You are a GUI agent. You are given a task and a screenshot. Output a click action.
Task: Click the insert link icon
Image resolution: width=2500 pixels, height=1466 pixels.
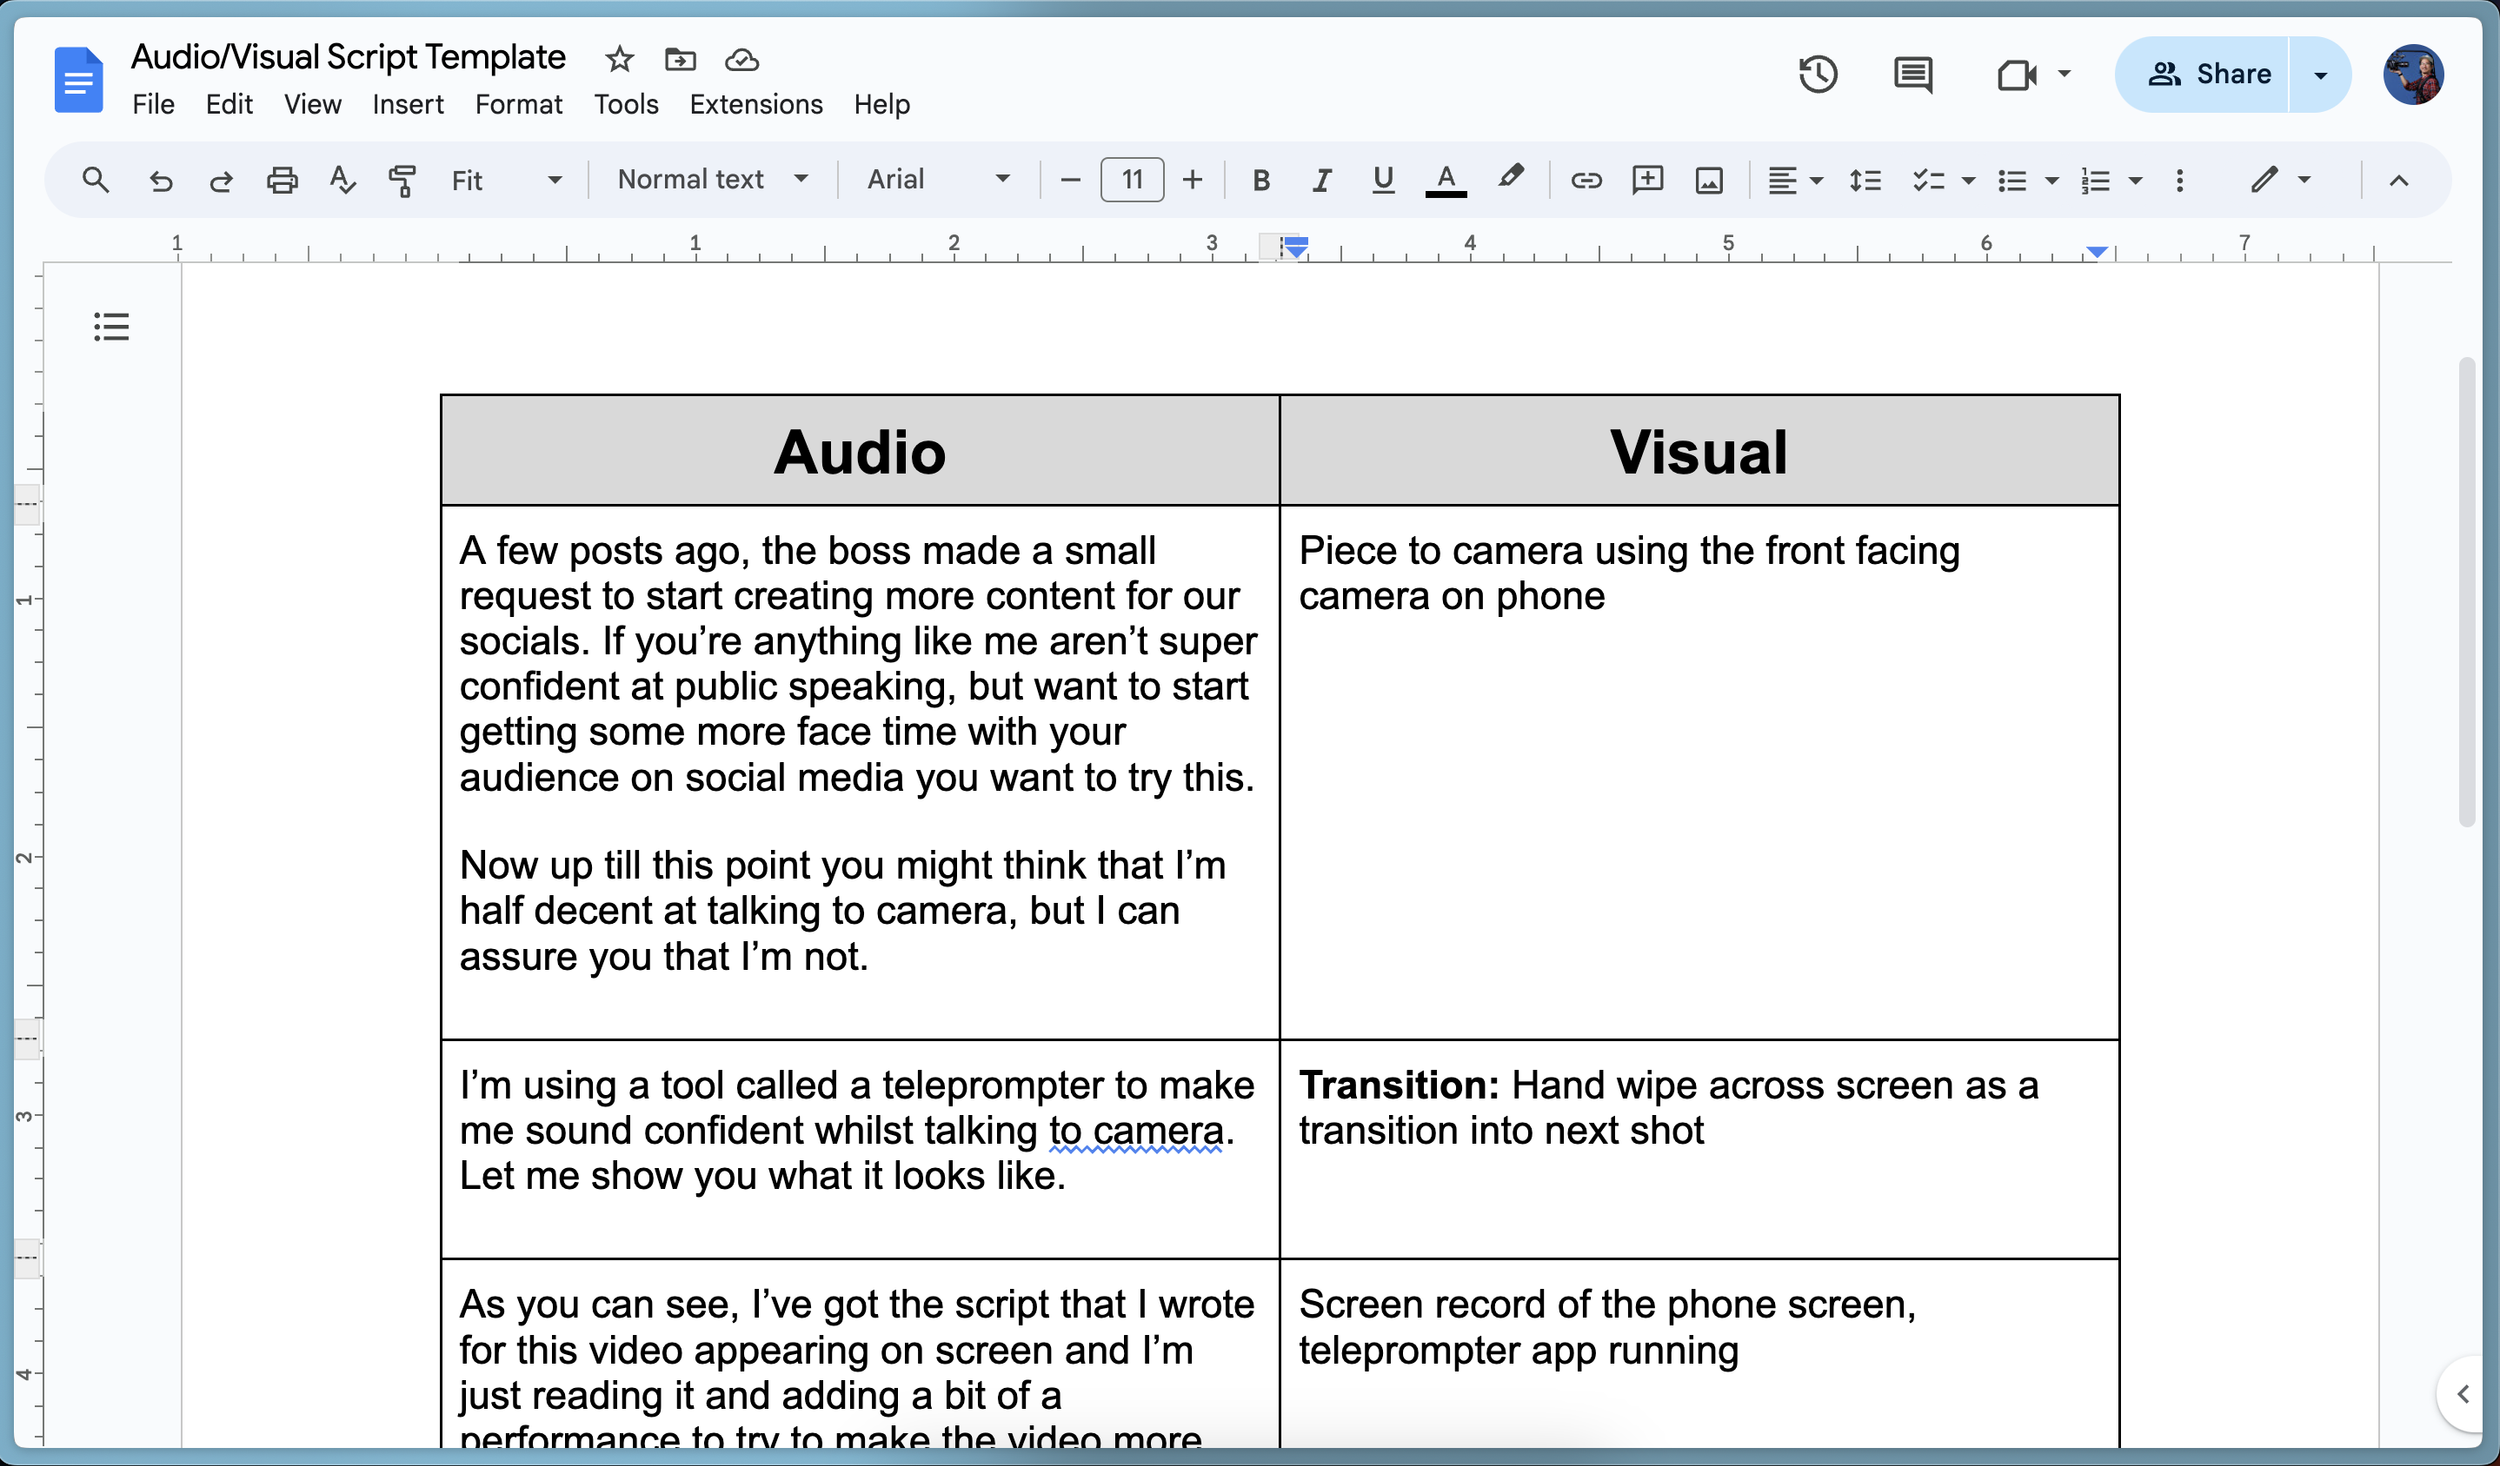1586,180
